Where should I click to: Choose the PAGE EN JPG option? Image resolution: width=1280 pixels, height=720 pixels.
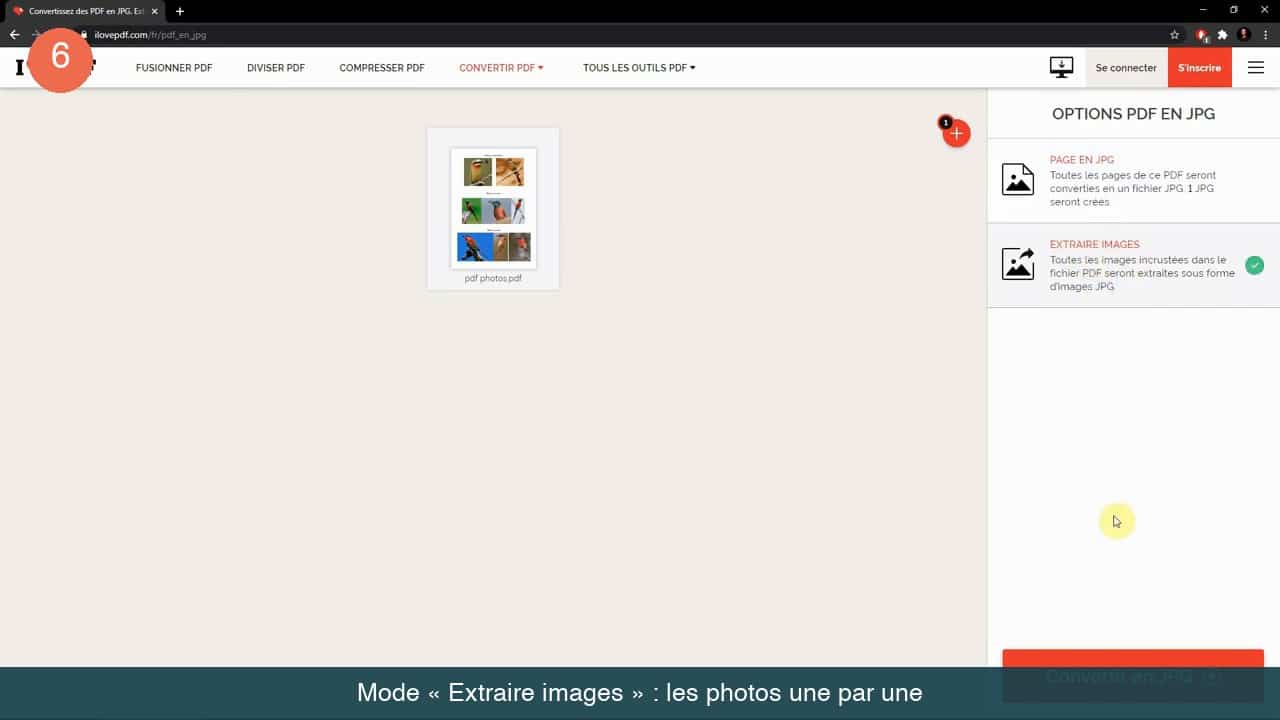[1133, 180]
